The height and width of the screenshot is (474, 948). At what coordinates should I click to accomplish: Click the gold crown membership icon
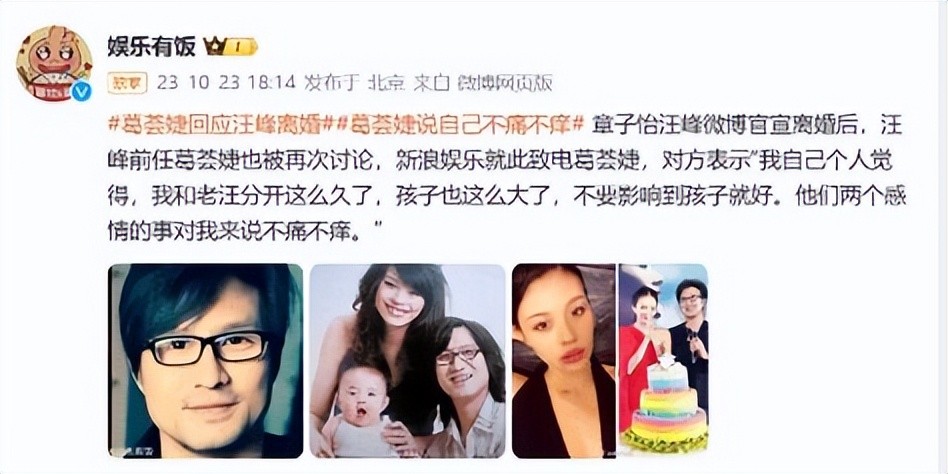(215, 45)
